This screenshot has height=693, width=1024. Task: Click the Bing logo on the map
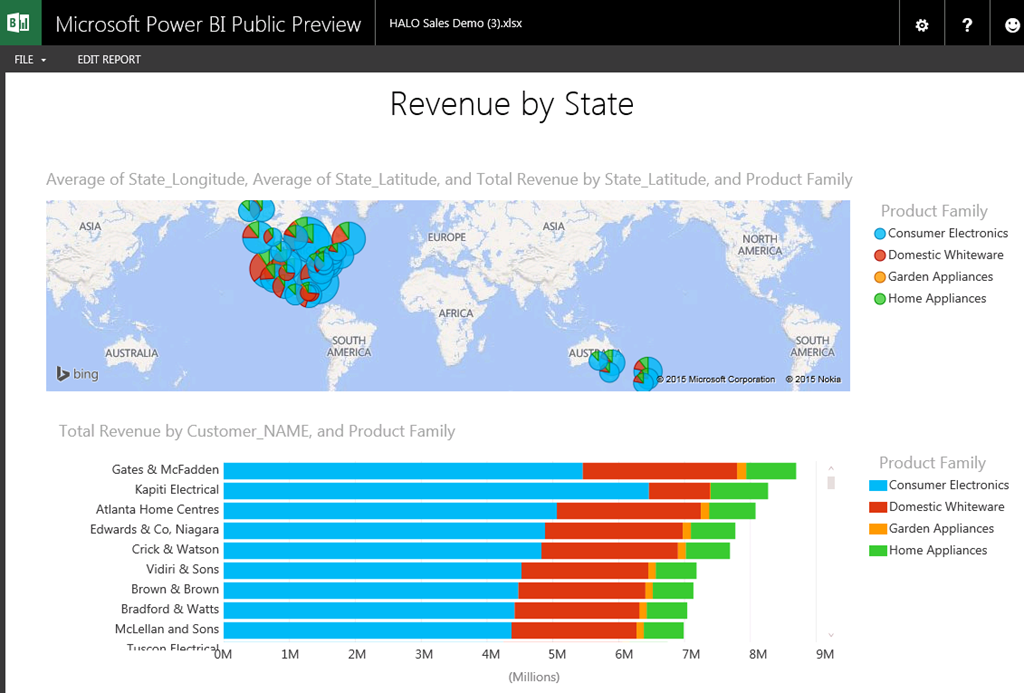coord(77,375)
